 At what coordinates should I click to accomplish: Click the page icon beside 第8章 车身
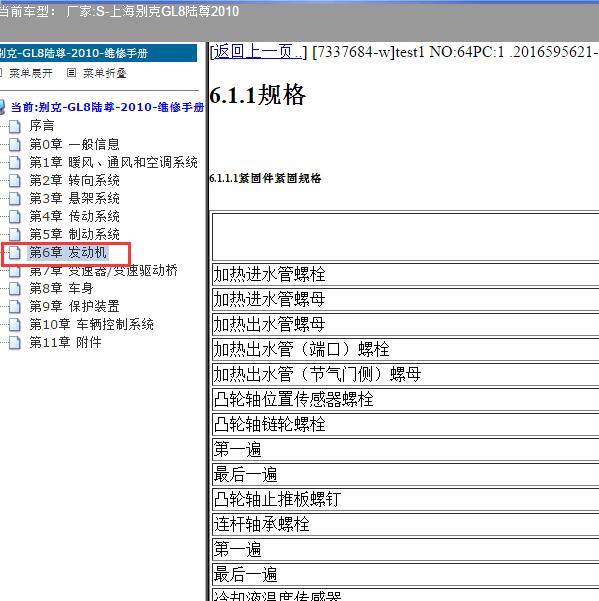point(15,288)
